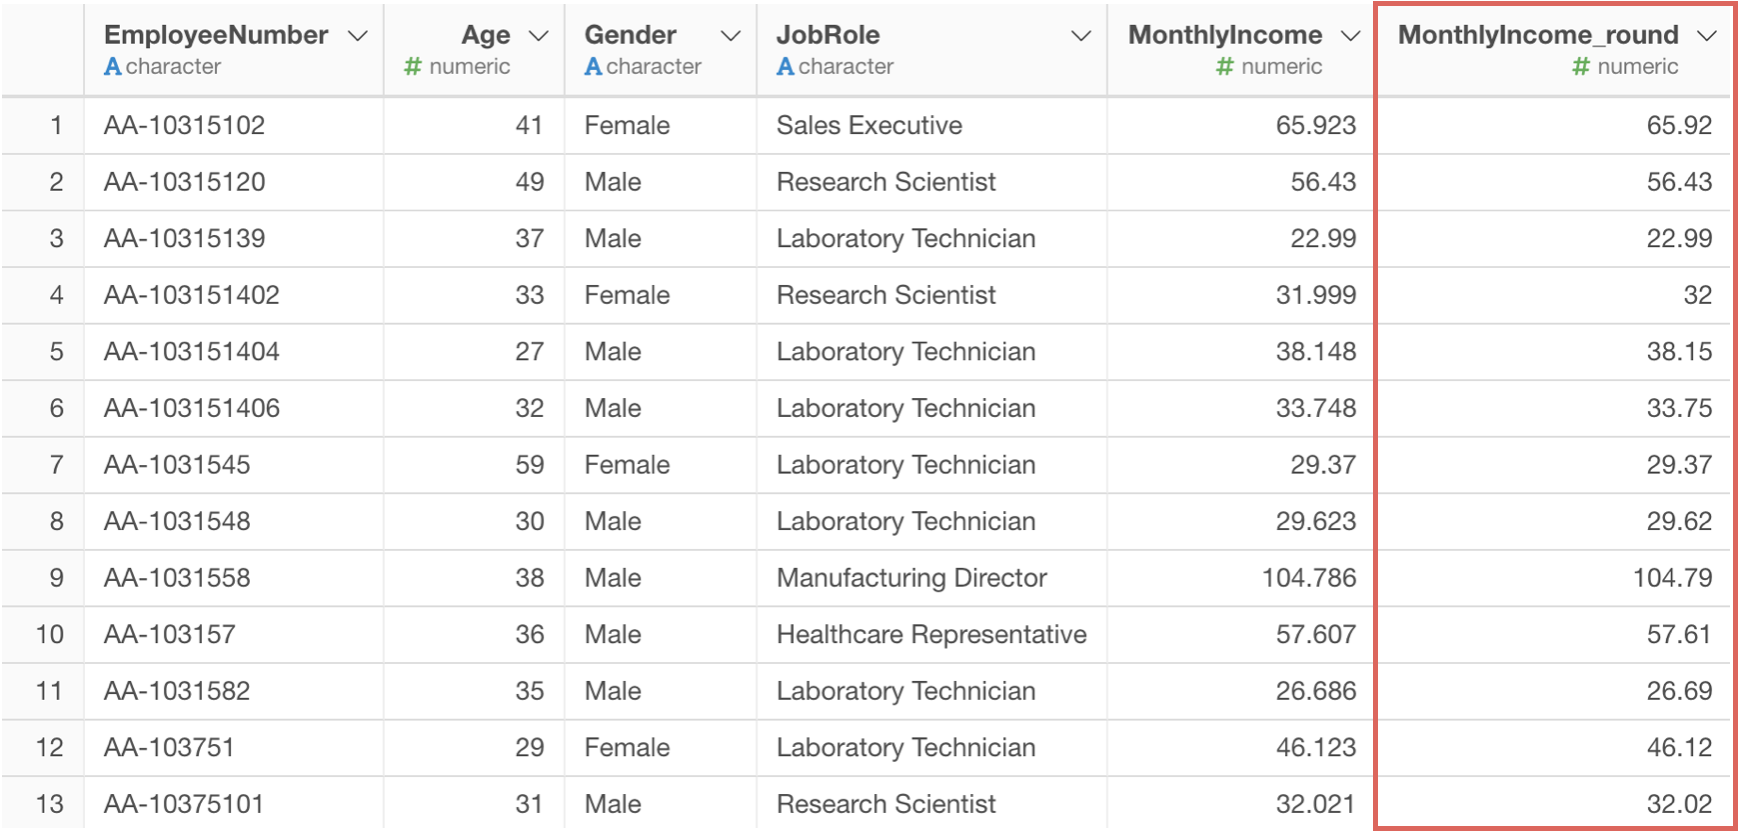Image resolution: width=1740 pixels, height=834 pixels.
Task: Click the numeric hash icon under MonthlyIncome
Action: 1225,67
